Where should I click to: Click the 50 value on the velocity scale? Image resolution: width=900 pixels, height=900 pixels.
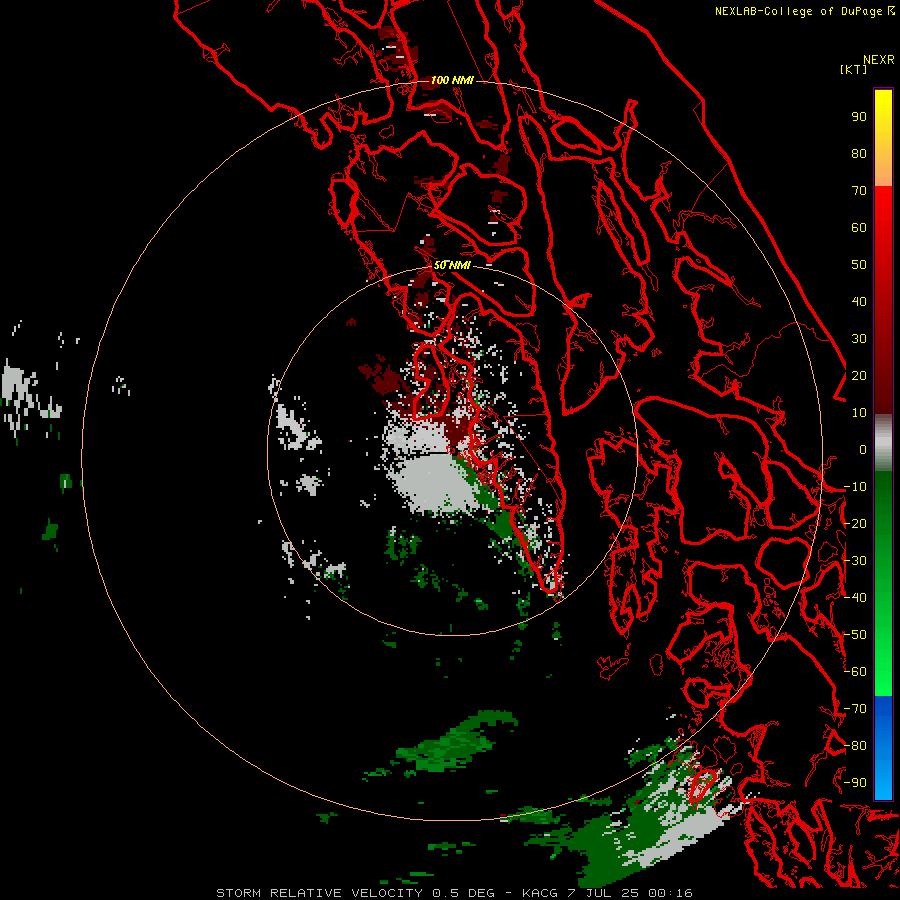[859, 265]
